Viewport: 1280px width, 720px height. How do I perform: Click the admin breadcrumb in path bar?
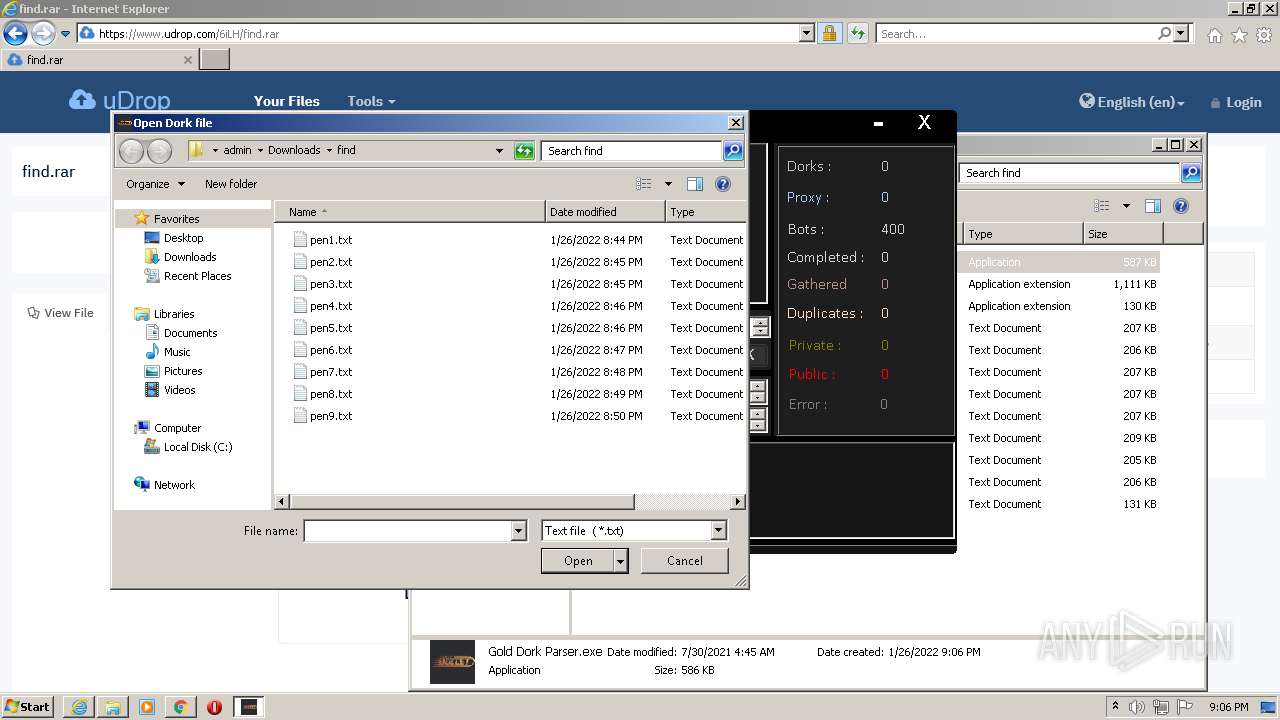[x=237, y=150]
